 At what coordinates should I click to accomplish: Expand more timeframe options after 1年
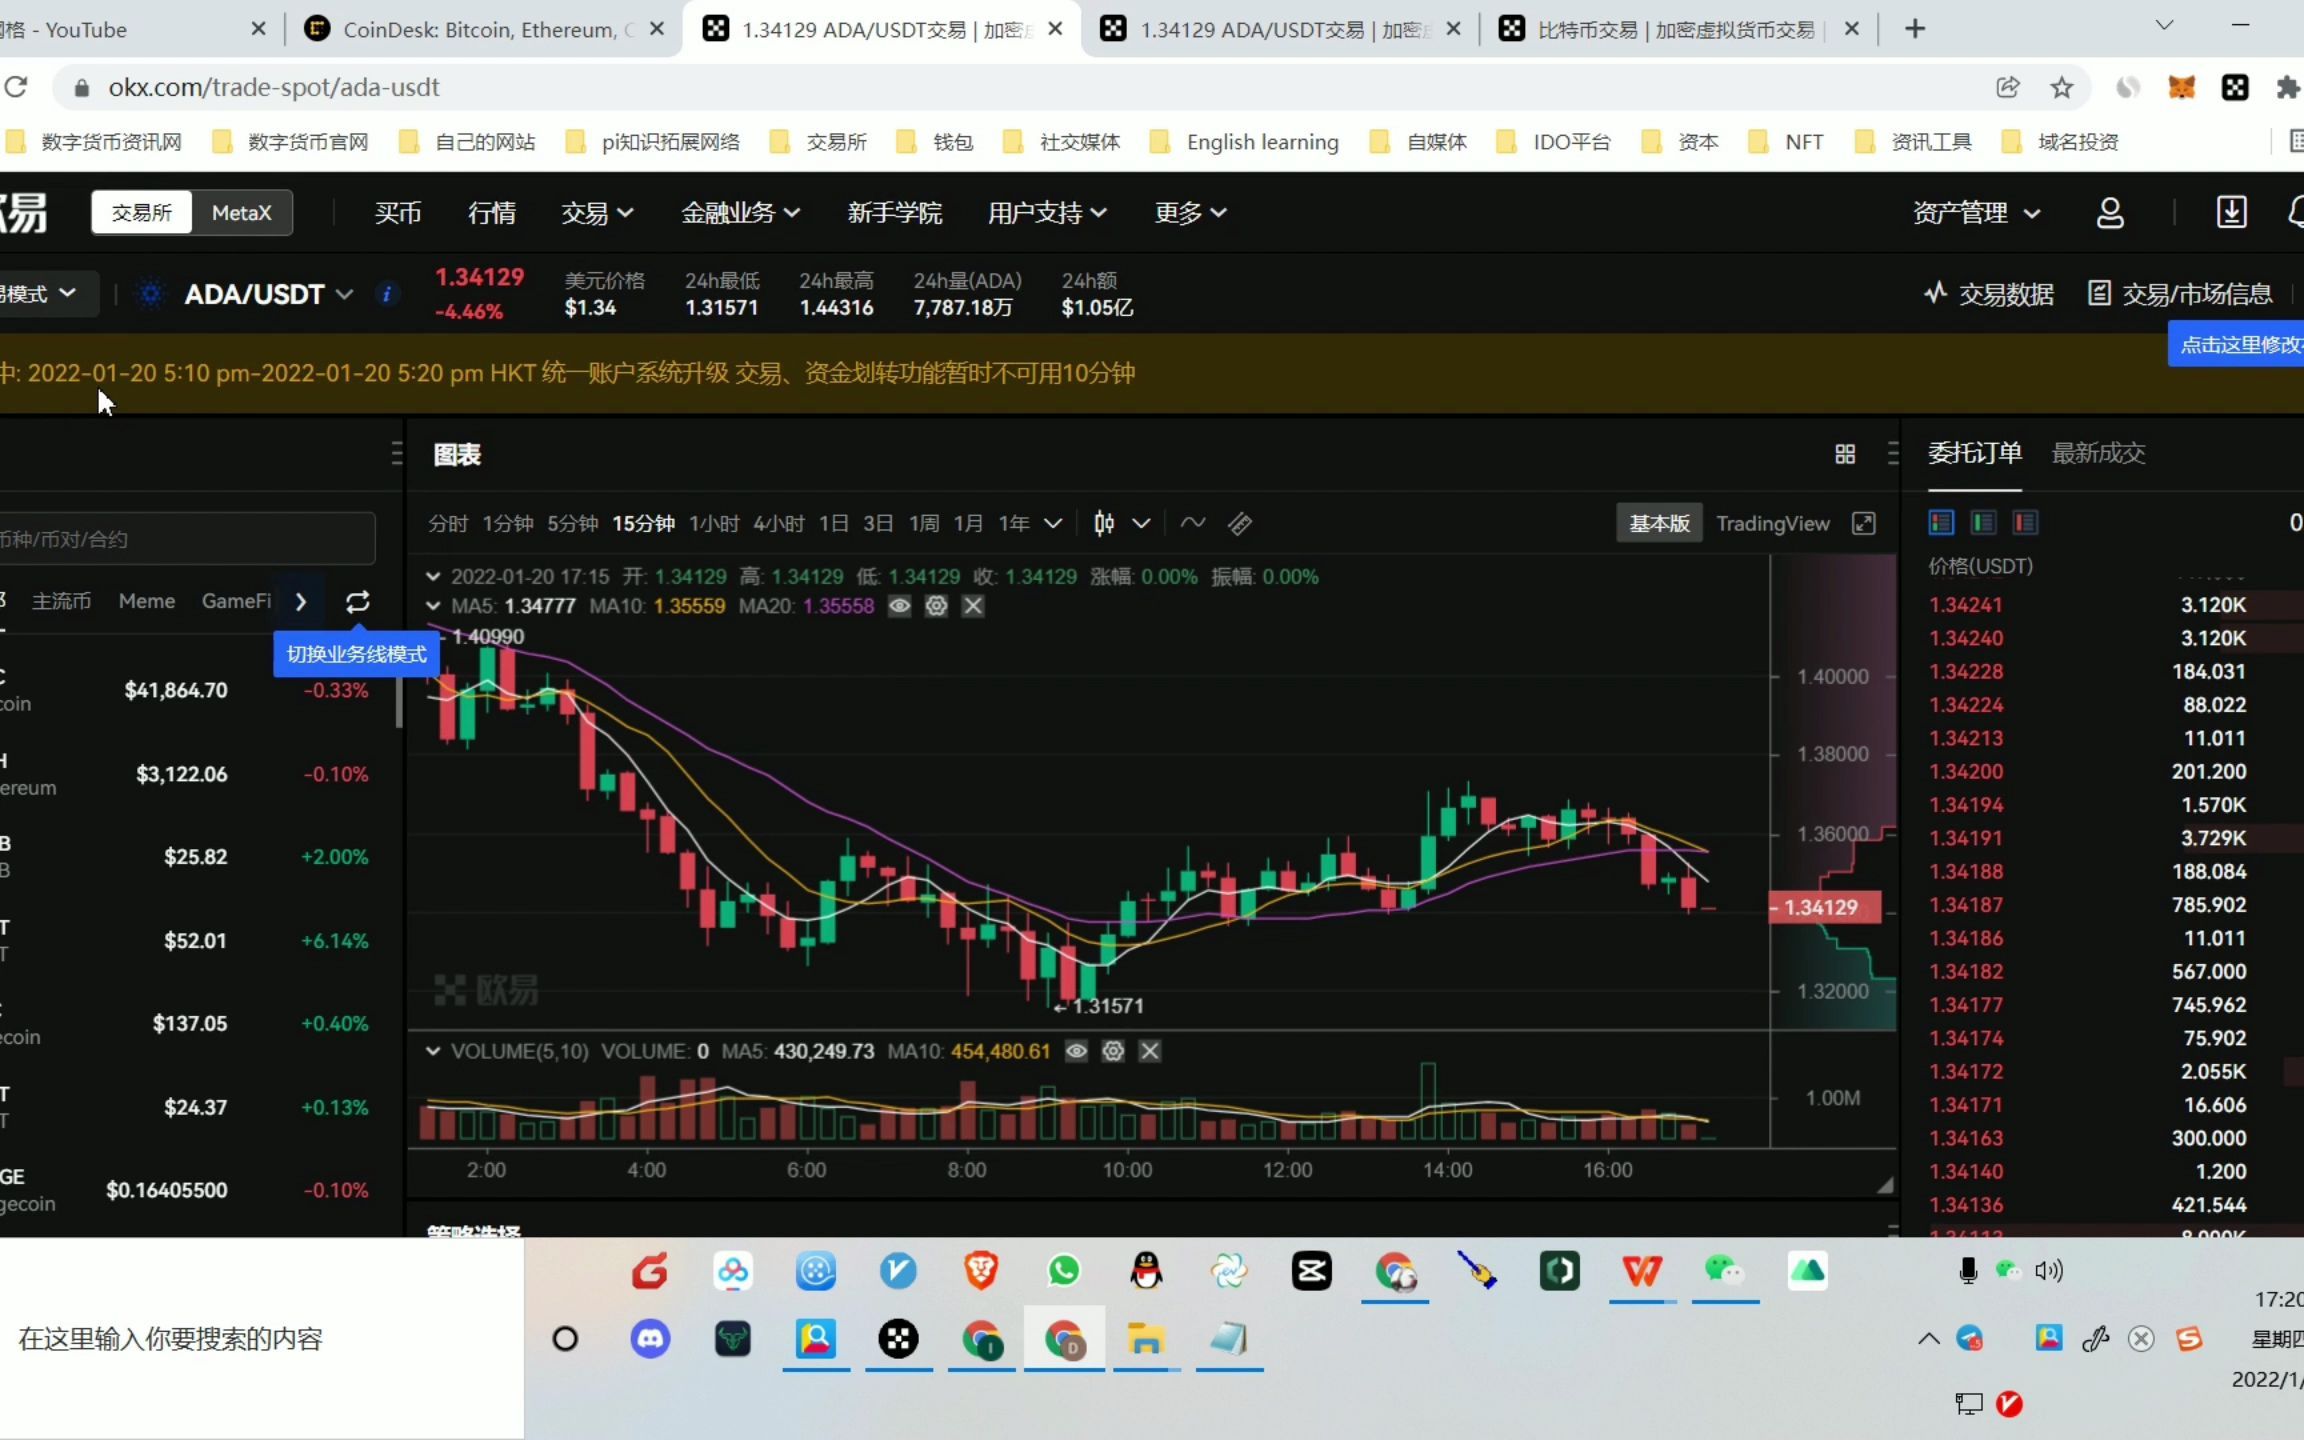point(1053,523)
